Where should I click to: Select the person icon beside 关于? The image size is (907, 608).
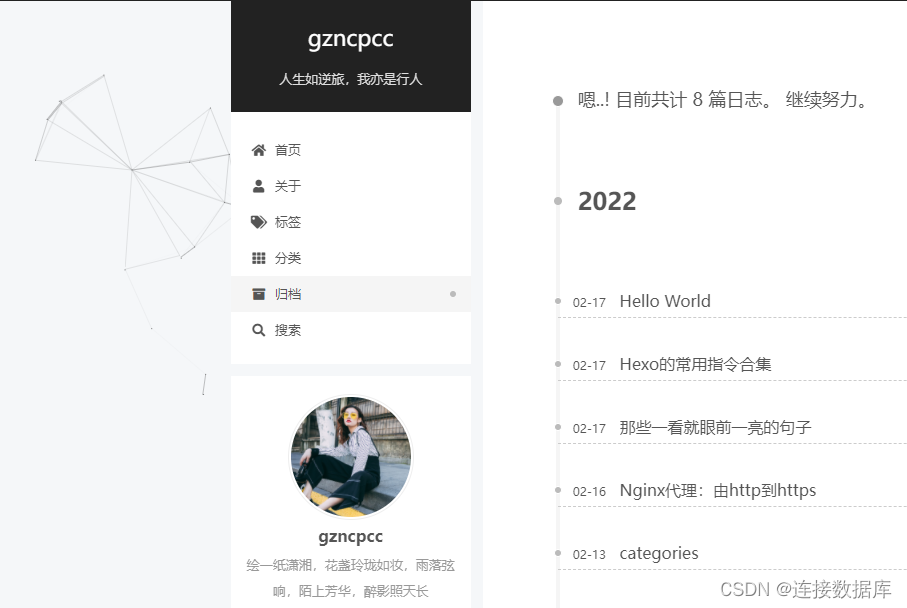tap(259, 186)
